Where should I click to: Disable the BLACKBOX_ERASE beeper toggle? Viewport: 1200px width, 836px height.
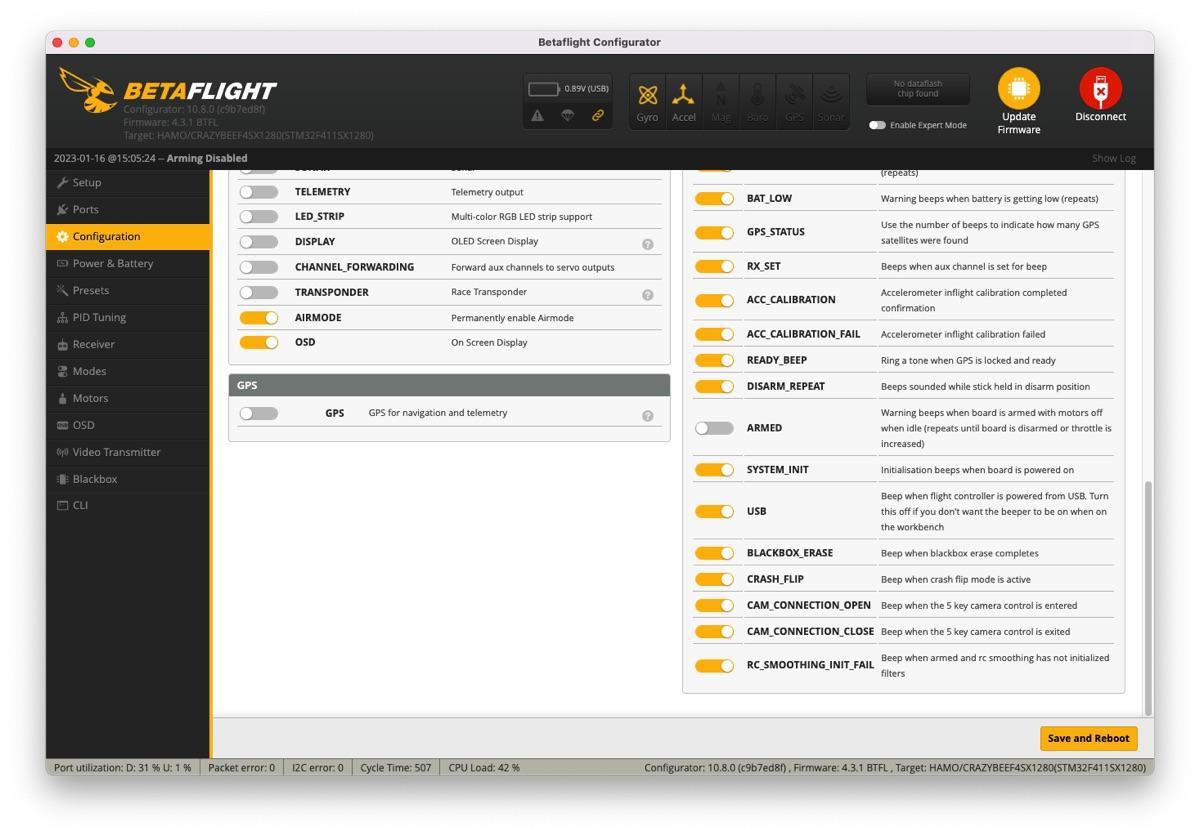(714, 553)
